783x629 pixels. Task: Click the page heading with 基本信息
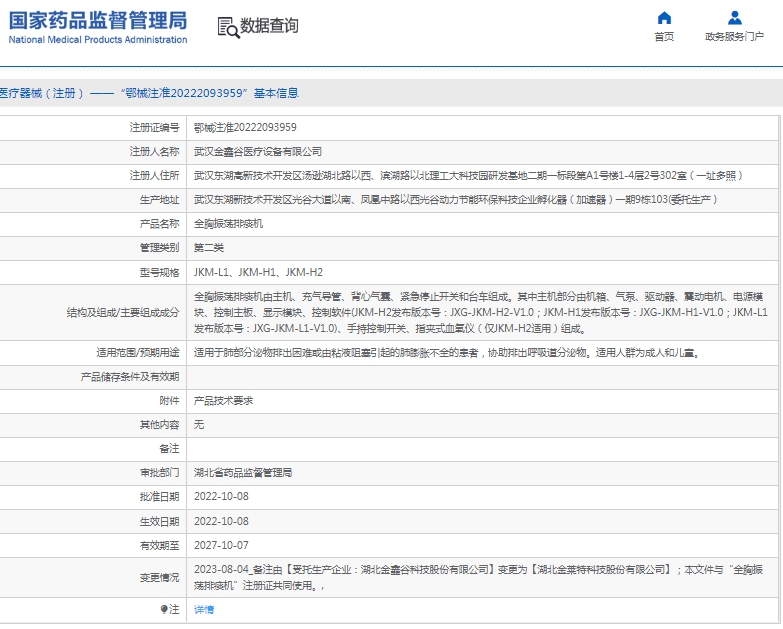pos(149,93)
